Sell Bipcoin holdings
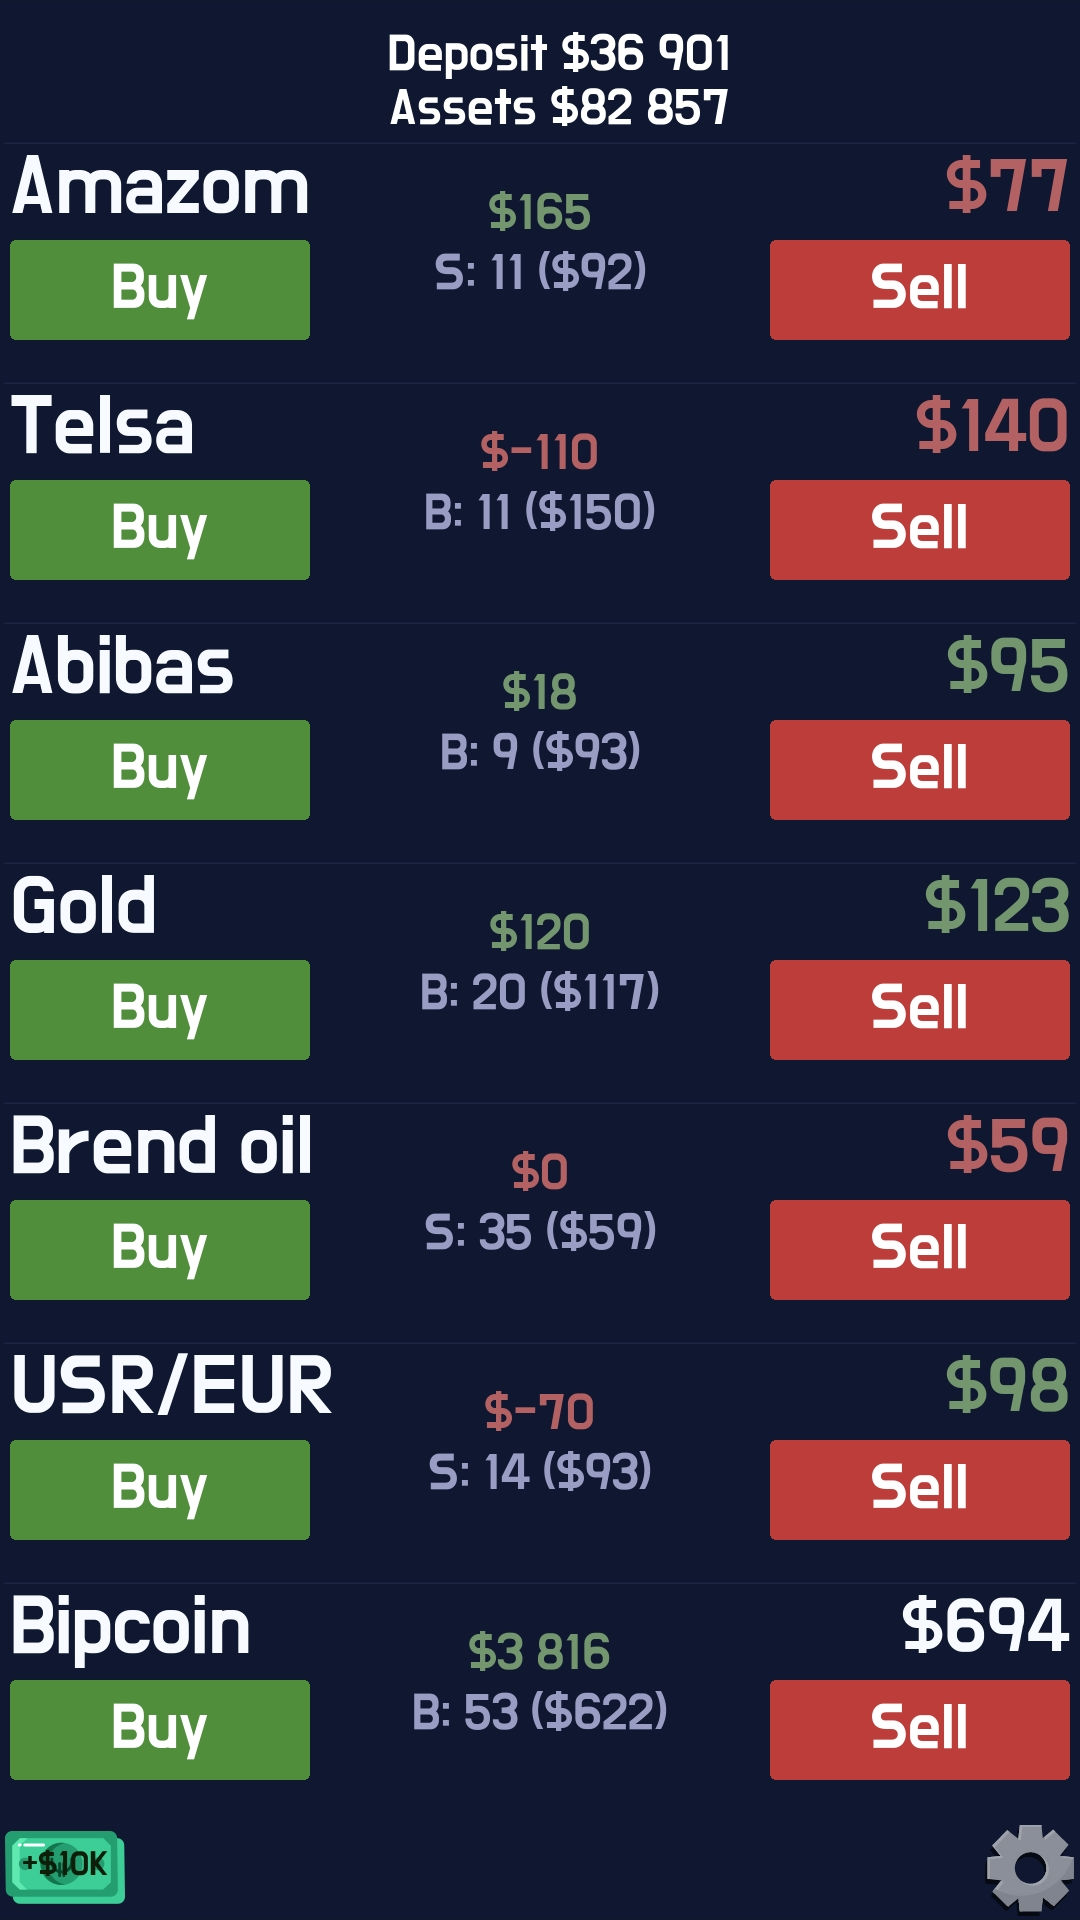Viewport: 1080px width, 1920px height. (x=920, y=1730)
